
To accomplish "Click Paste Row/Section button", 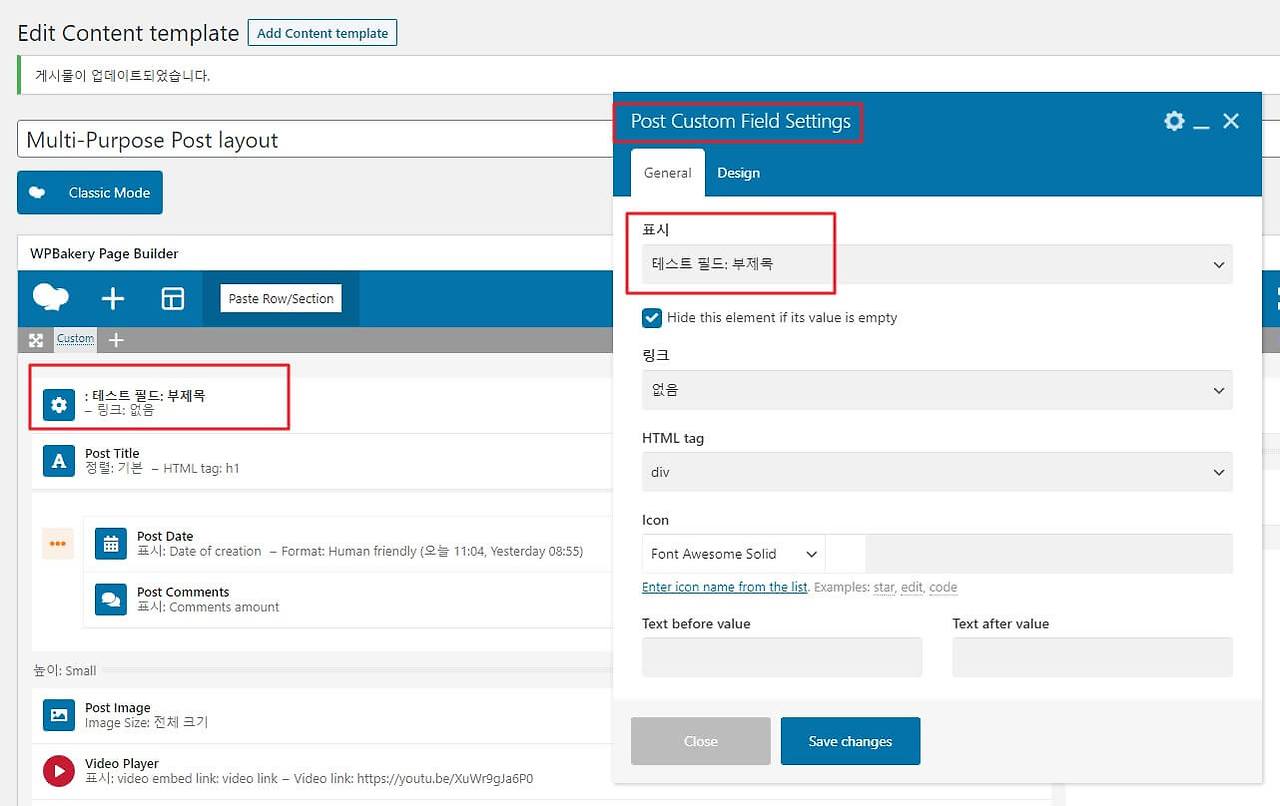I will click(281, 298).
